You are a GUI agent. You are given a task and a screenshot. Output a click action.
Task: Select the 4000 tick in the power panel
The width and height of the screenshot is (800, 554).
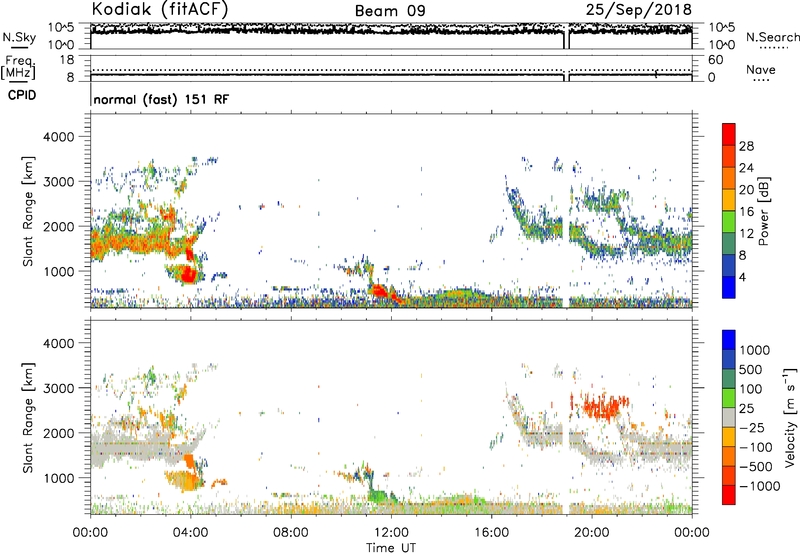click(x=59, y=137)
